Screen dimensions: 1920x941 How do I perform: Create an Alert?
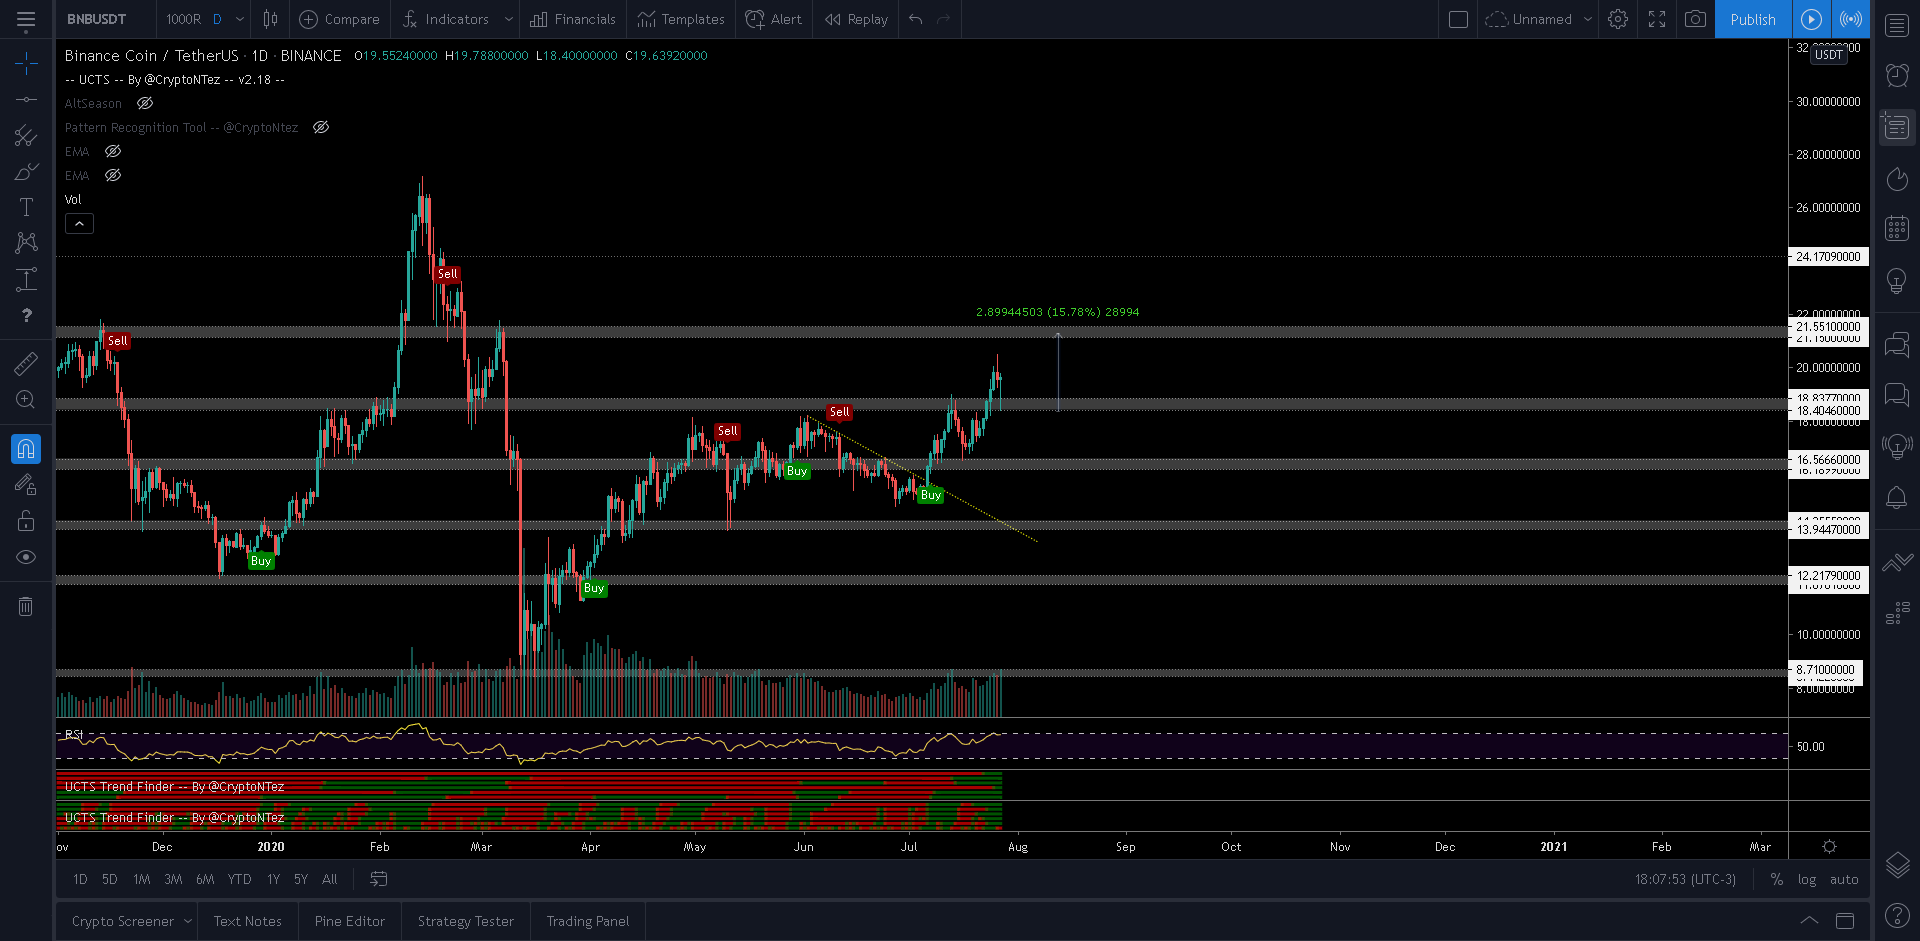pos(774,19)
